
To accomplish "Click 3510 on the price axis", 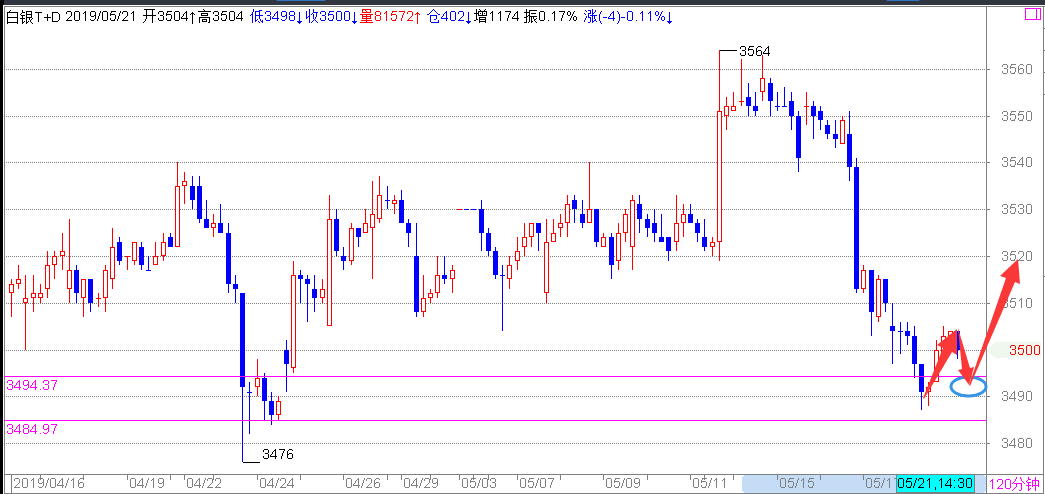I will pyautogui.click(x=1017, y=303).
